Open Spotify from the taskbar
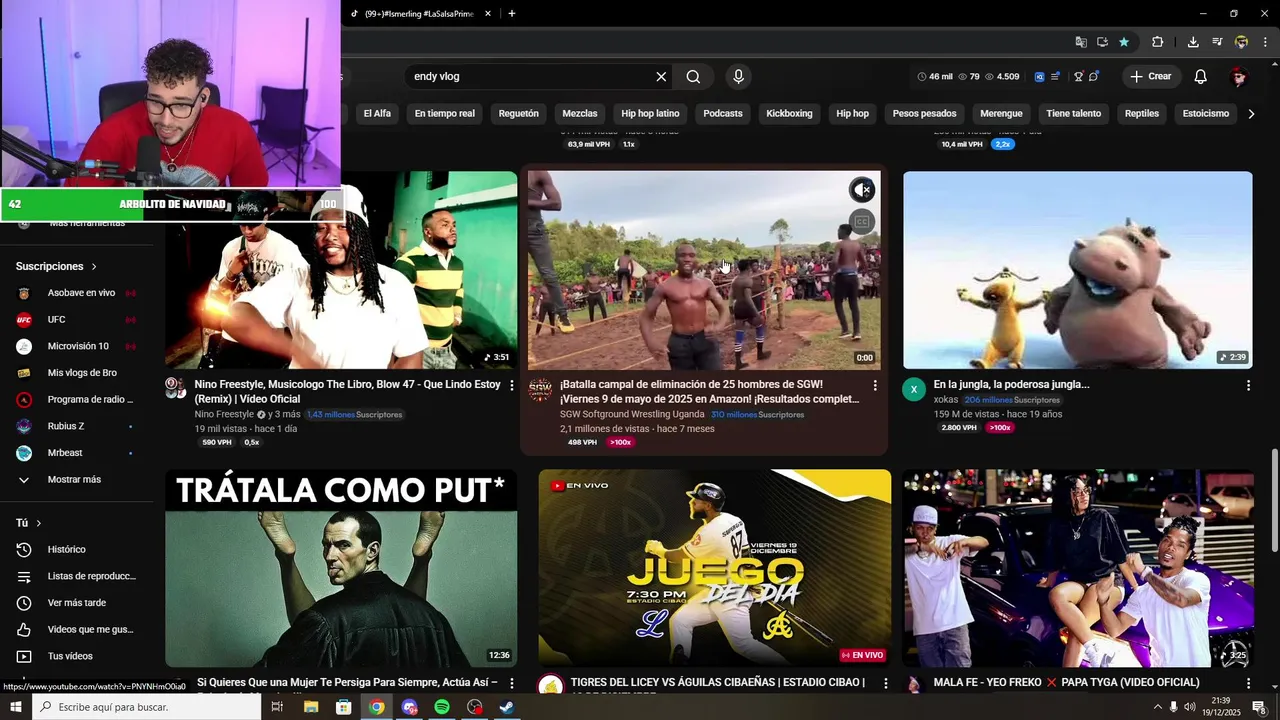 [442, 707]
